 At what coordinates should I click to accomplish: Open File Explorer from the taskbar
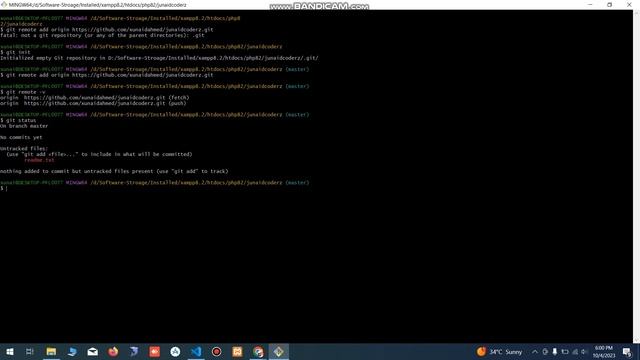coord(51,351)
